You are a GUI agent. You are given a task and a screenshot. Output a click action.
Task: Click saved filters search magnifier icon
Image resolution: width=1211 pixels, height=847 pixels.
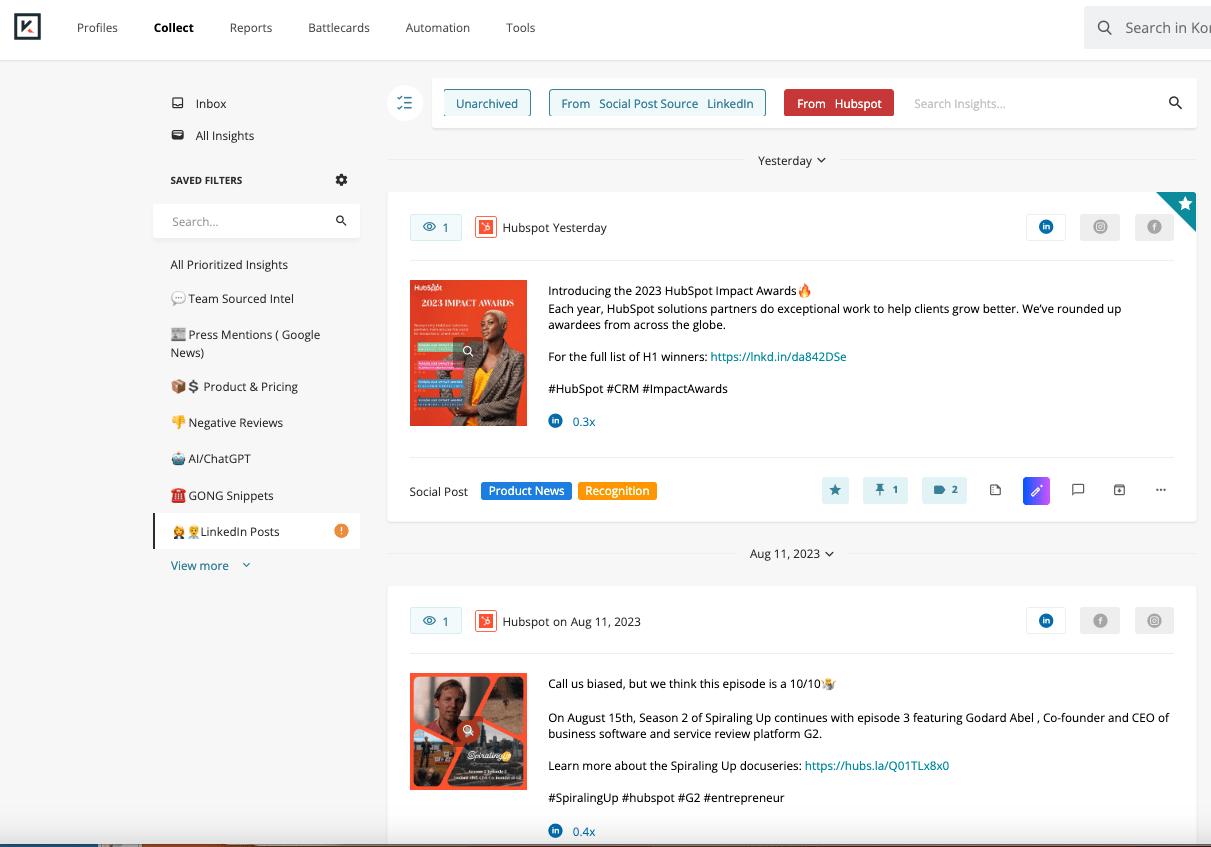pyautogui.click(x=341, y=221)
